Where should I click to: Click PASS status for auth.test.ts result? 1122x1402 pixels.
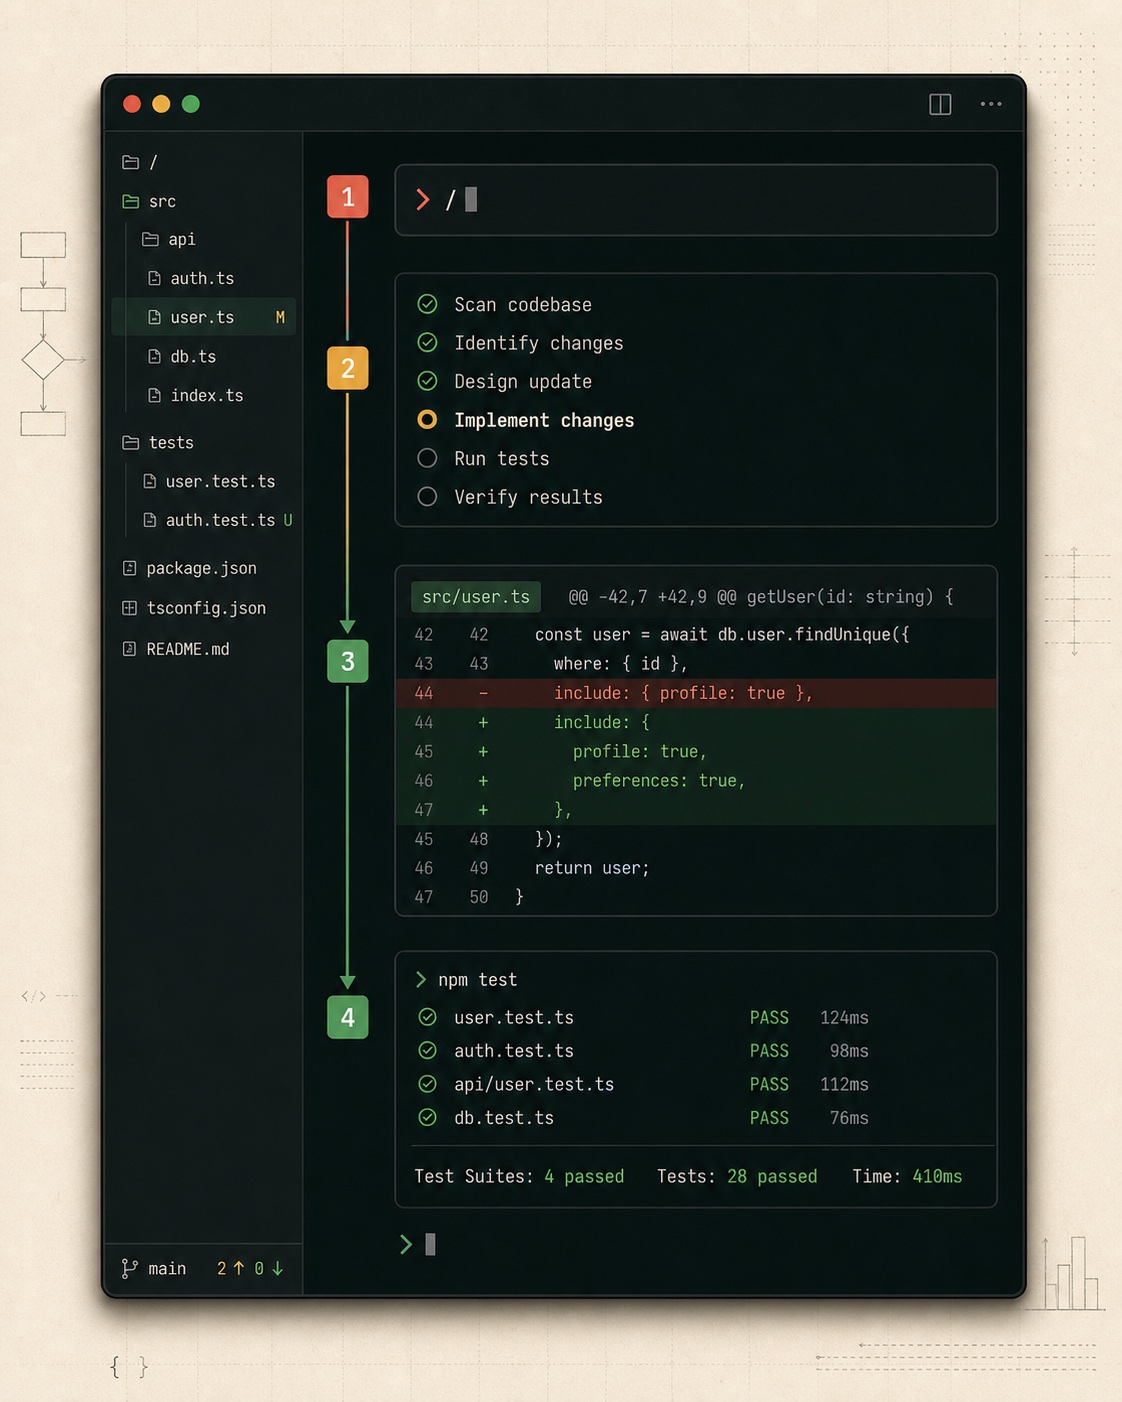[x=769, y=1051]
